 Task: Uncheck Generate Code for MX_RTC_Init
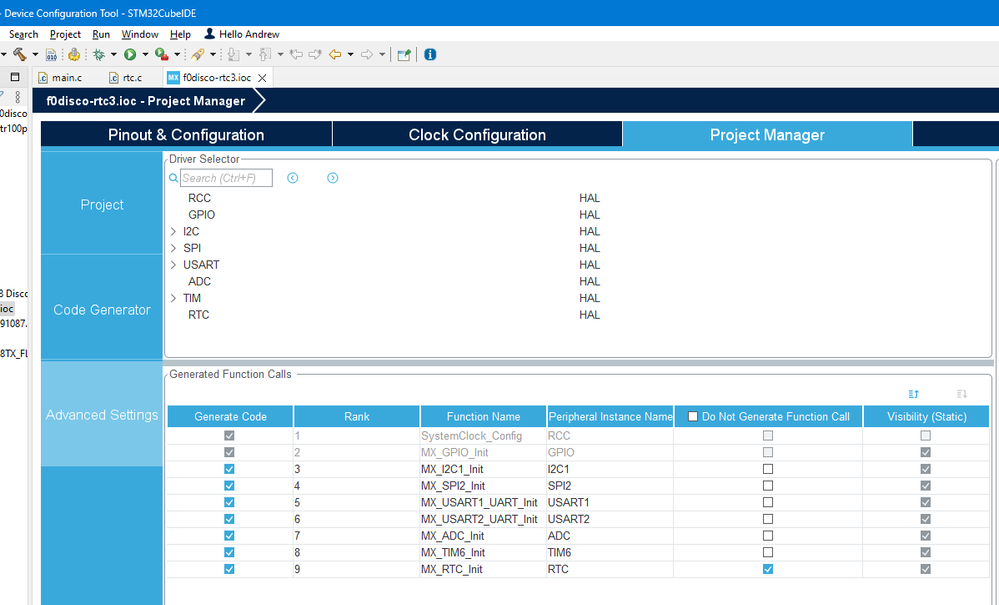pos(229,569)
